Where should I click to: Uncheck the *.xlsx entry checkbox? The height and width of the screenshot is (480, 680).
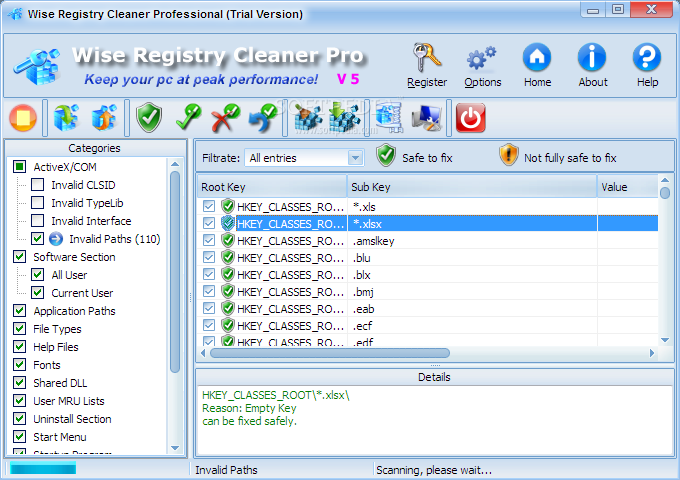pos(209,223)
